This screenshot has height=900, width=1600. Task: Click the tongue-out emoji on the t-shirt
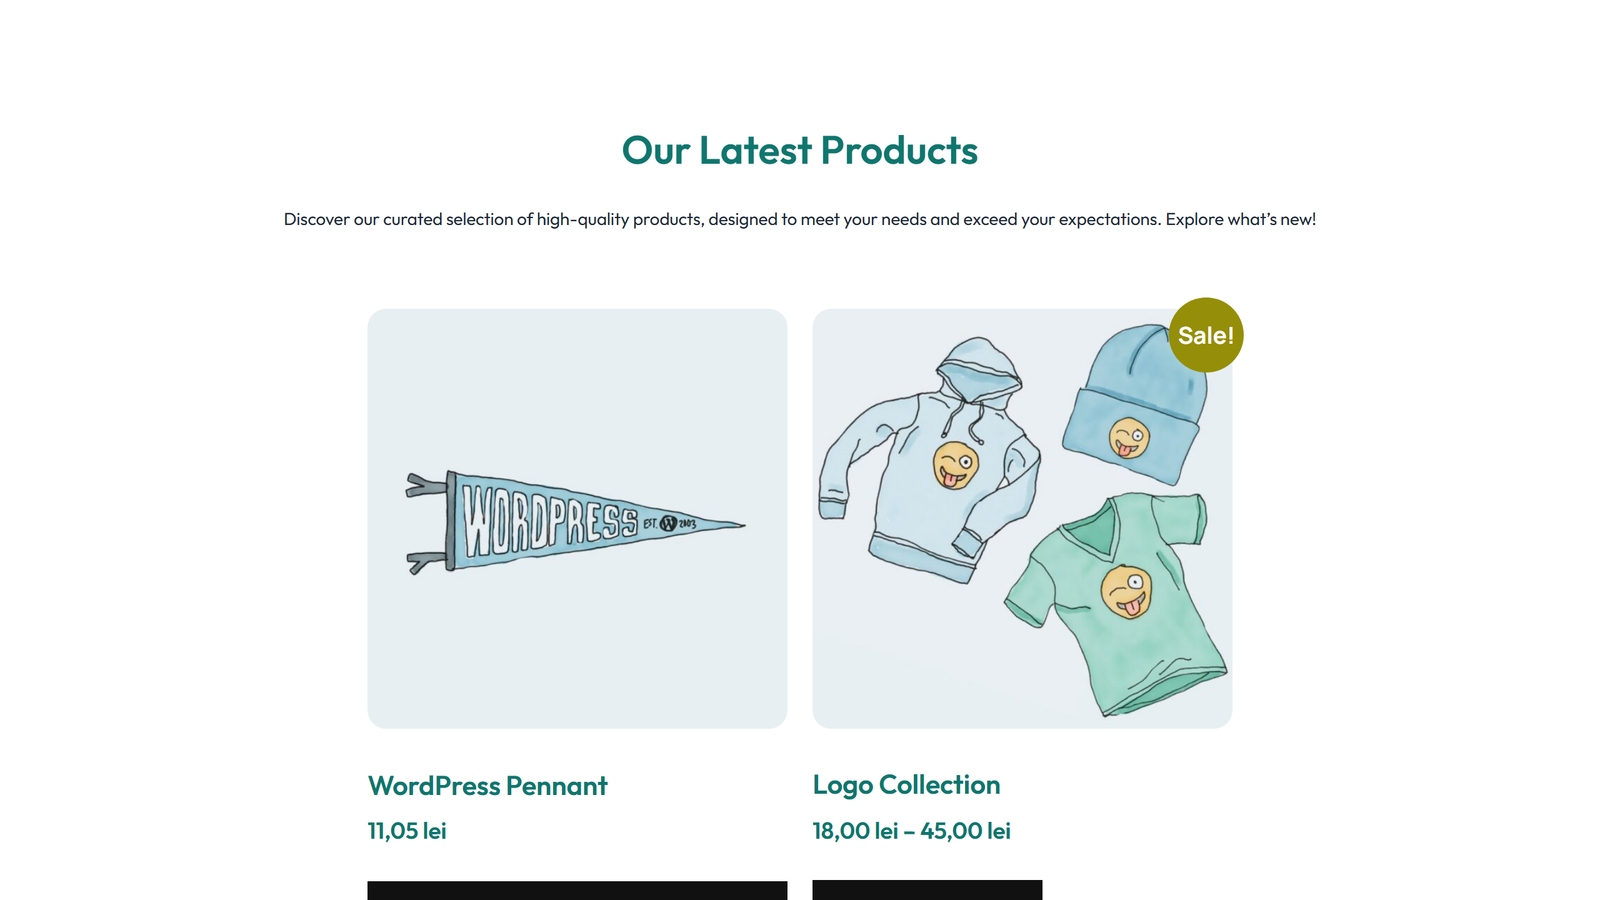tap(1124, 592)
